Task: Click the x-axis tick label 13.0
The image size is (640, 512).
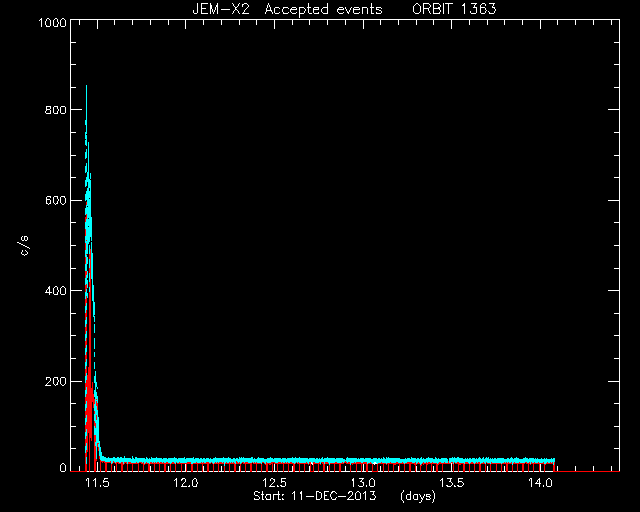Action: [363, 483]
